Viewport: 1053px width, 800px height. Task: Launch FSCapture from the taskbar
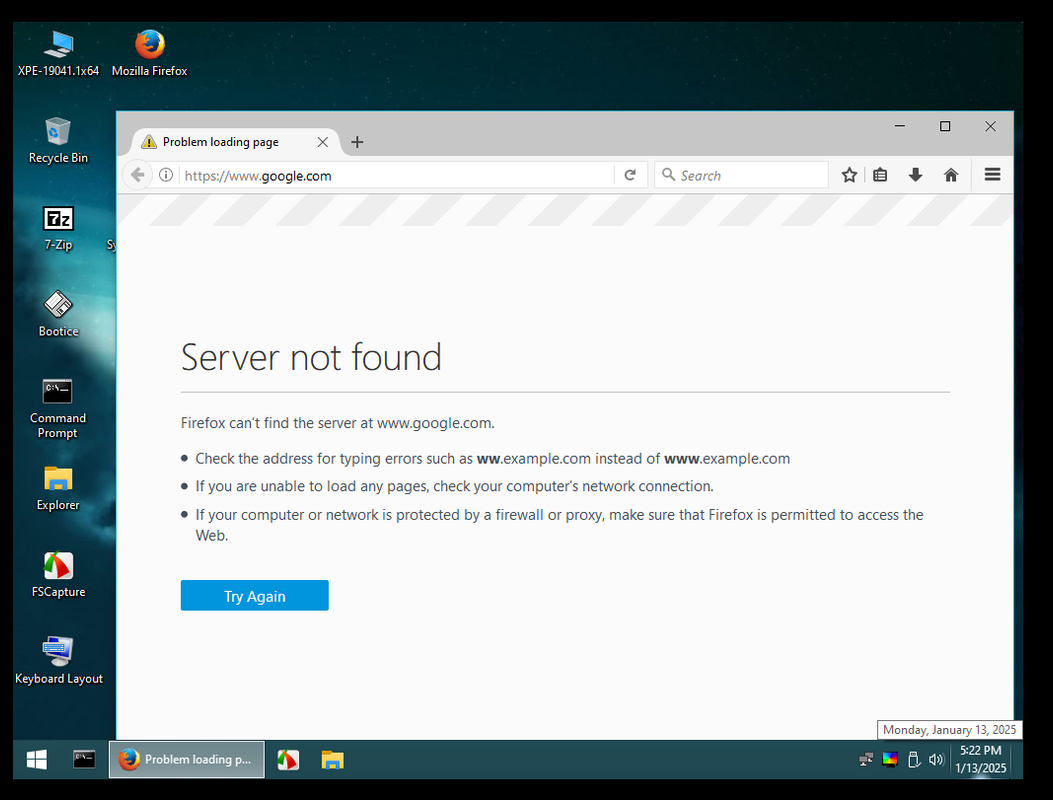coord(288,760)
